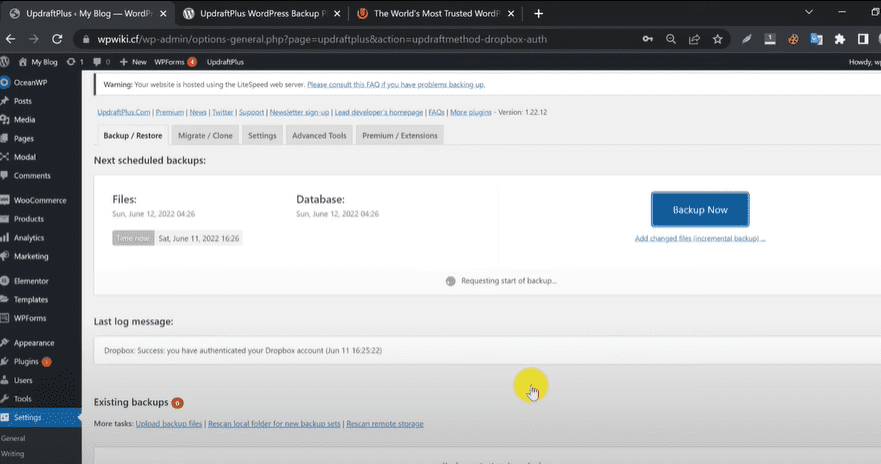881x464 pixels.
Task: Click the cookie extension icon in the toolbar
Action: tap(793, 39)
